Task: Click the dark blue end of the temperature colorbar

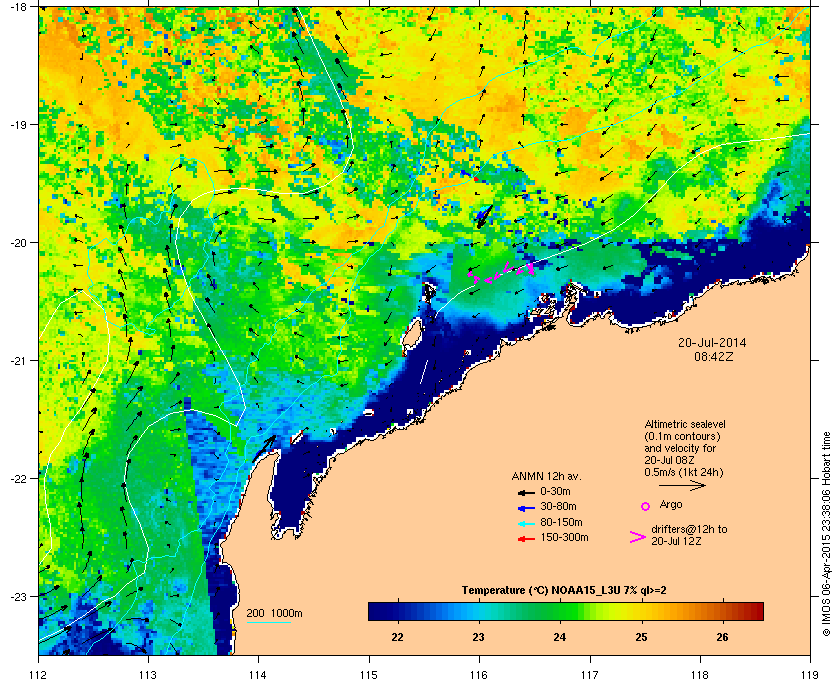Action: [375, 611]
